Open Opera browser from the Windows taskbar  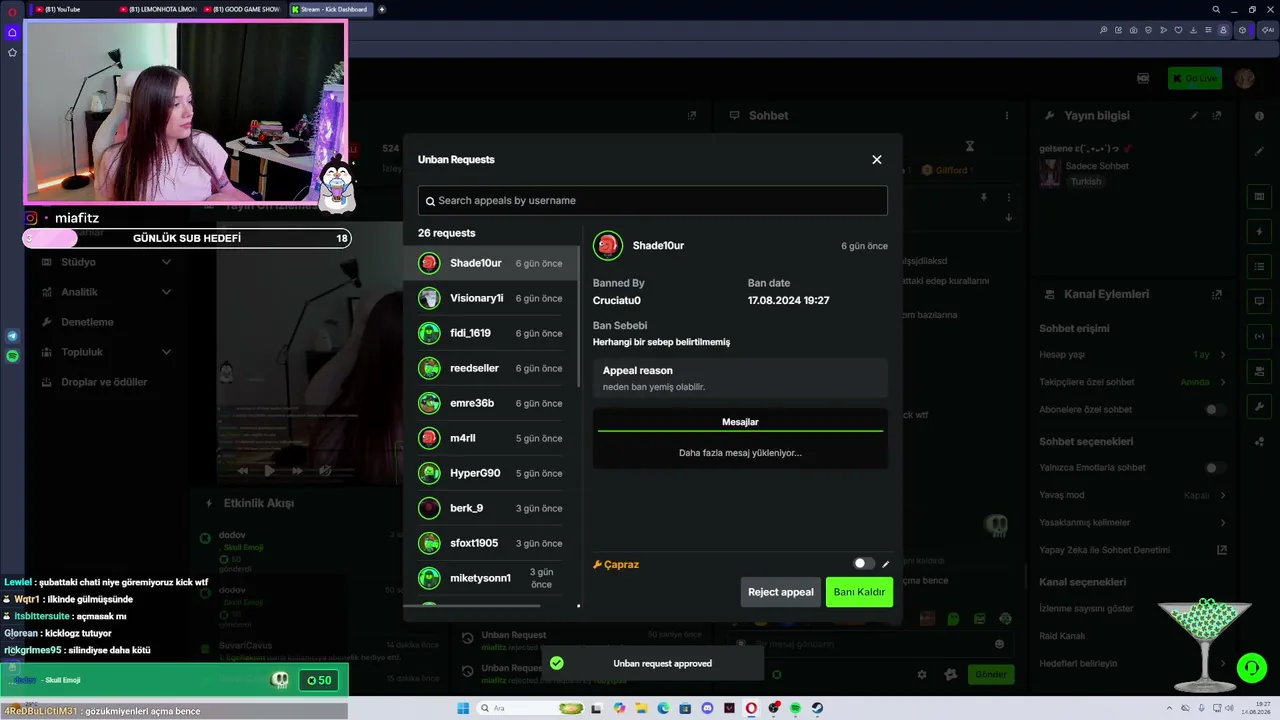[x=751, y=709]
